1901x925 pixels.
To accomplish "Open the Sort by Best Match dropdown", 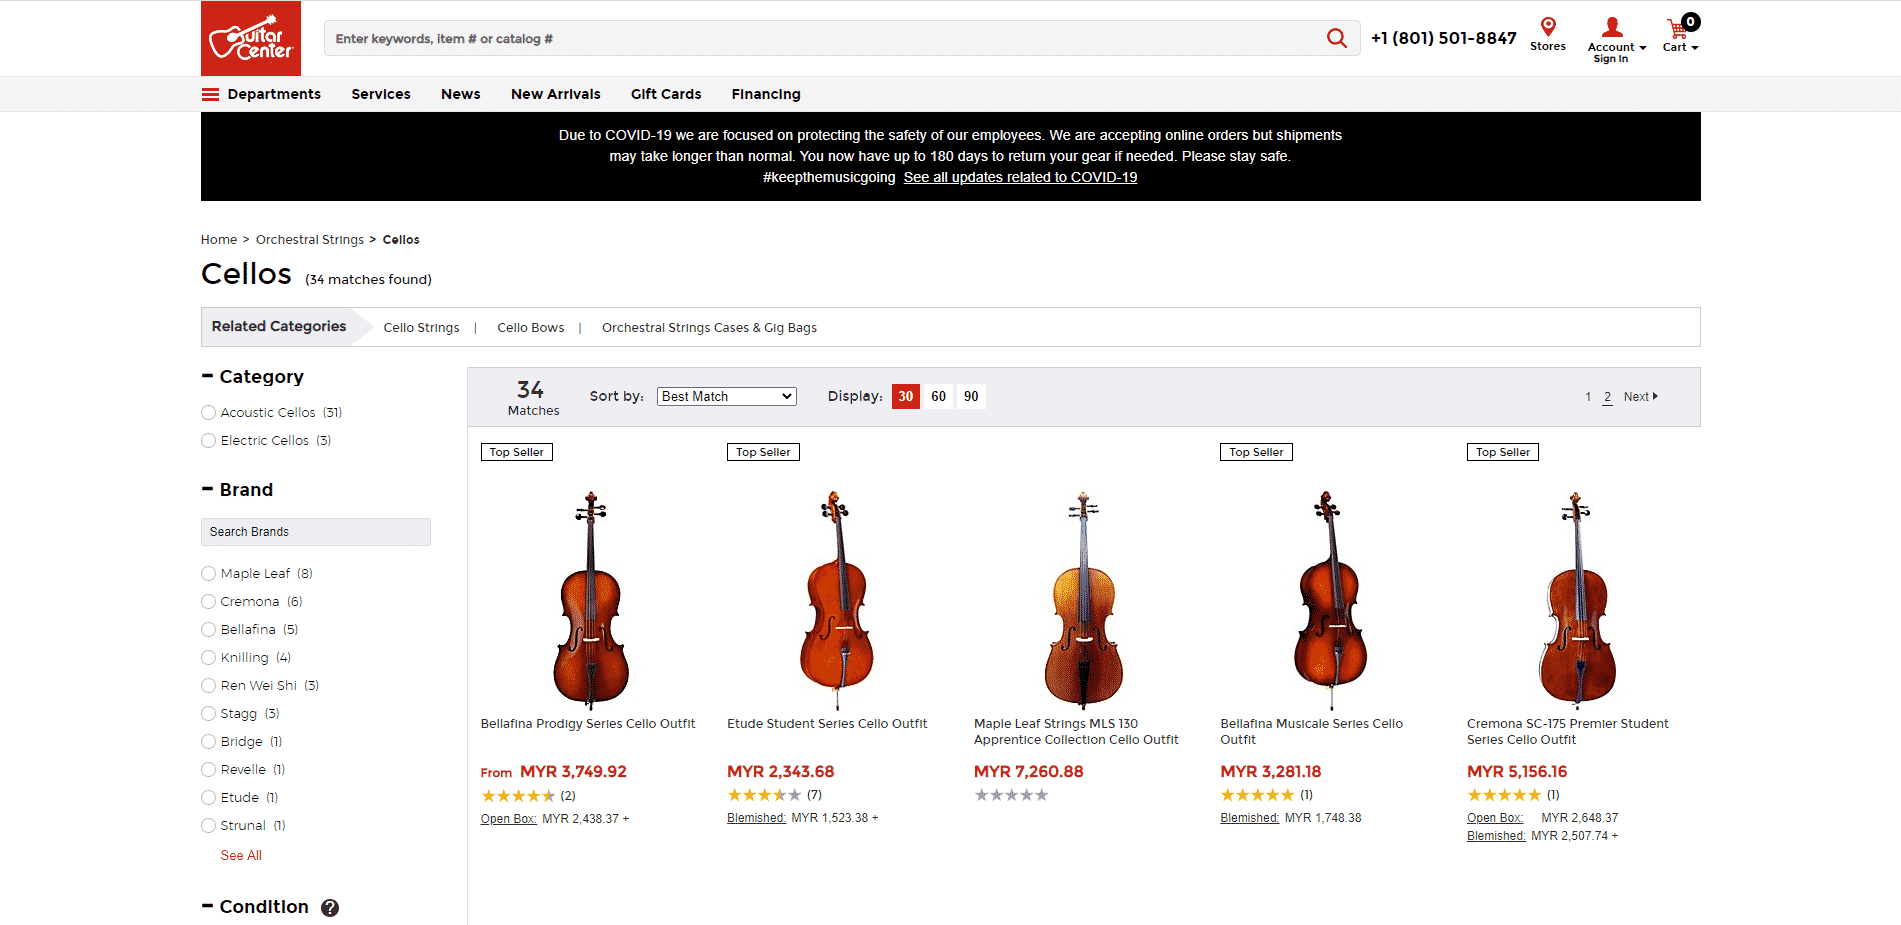I will tap(727, 396).
